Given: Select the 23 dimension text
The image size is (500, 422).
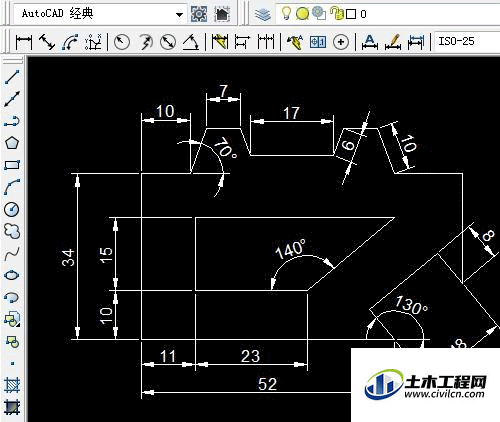Looking at the screenshot, I should coord(250,356).
